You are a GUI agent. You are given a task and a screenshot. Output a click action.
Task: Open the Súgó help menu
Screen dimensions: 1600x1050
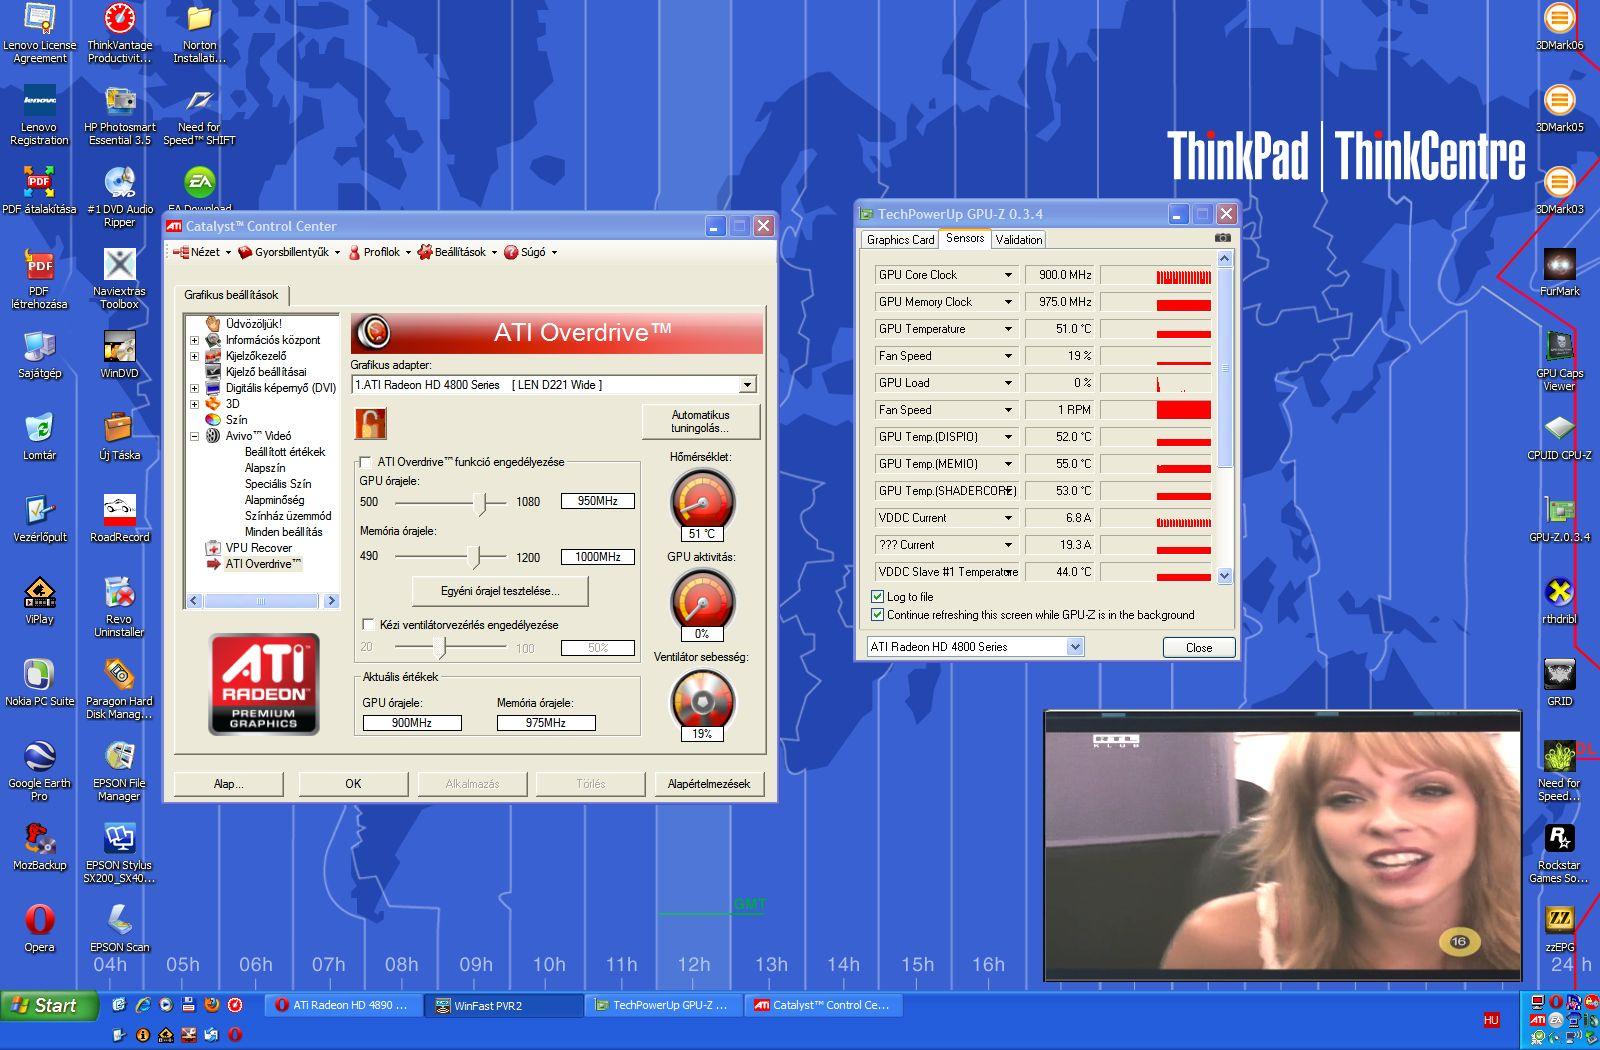tap(531, 252)
